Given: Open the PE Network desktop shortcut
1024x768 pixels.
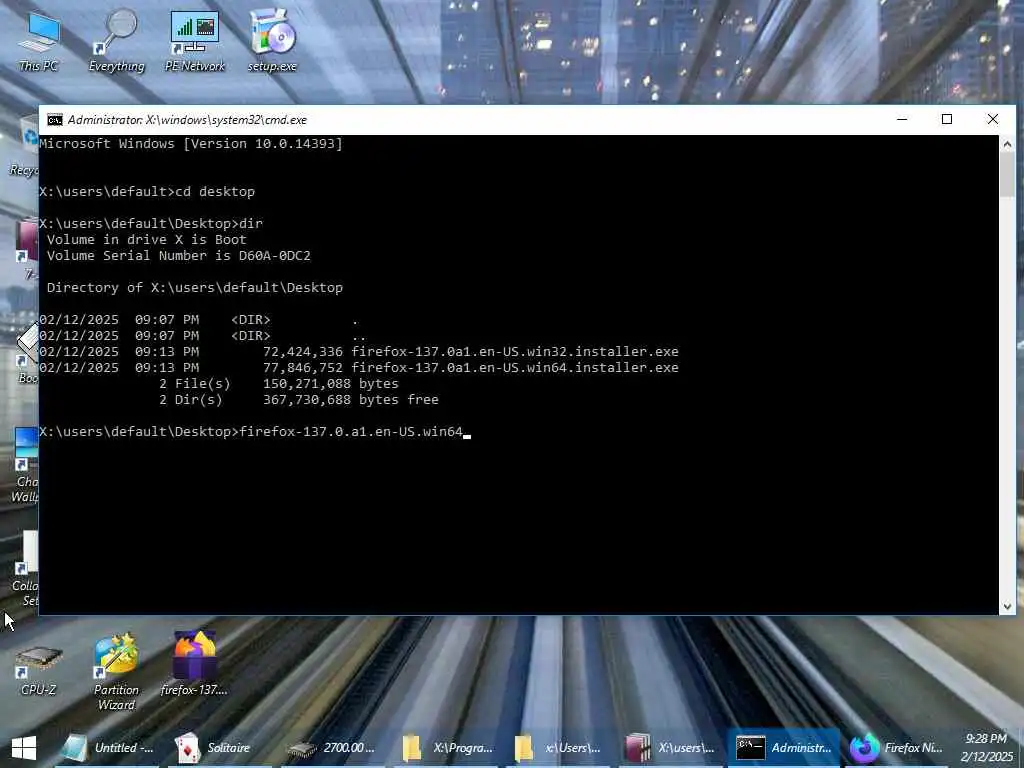Looking at the screenshot, I should [x=195, y=41].
